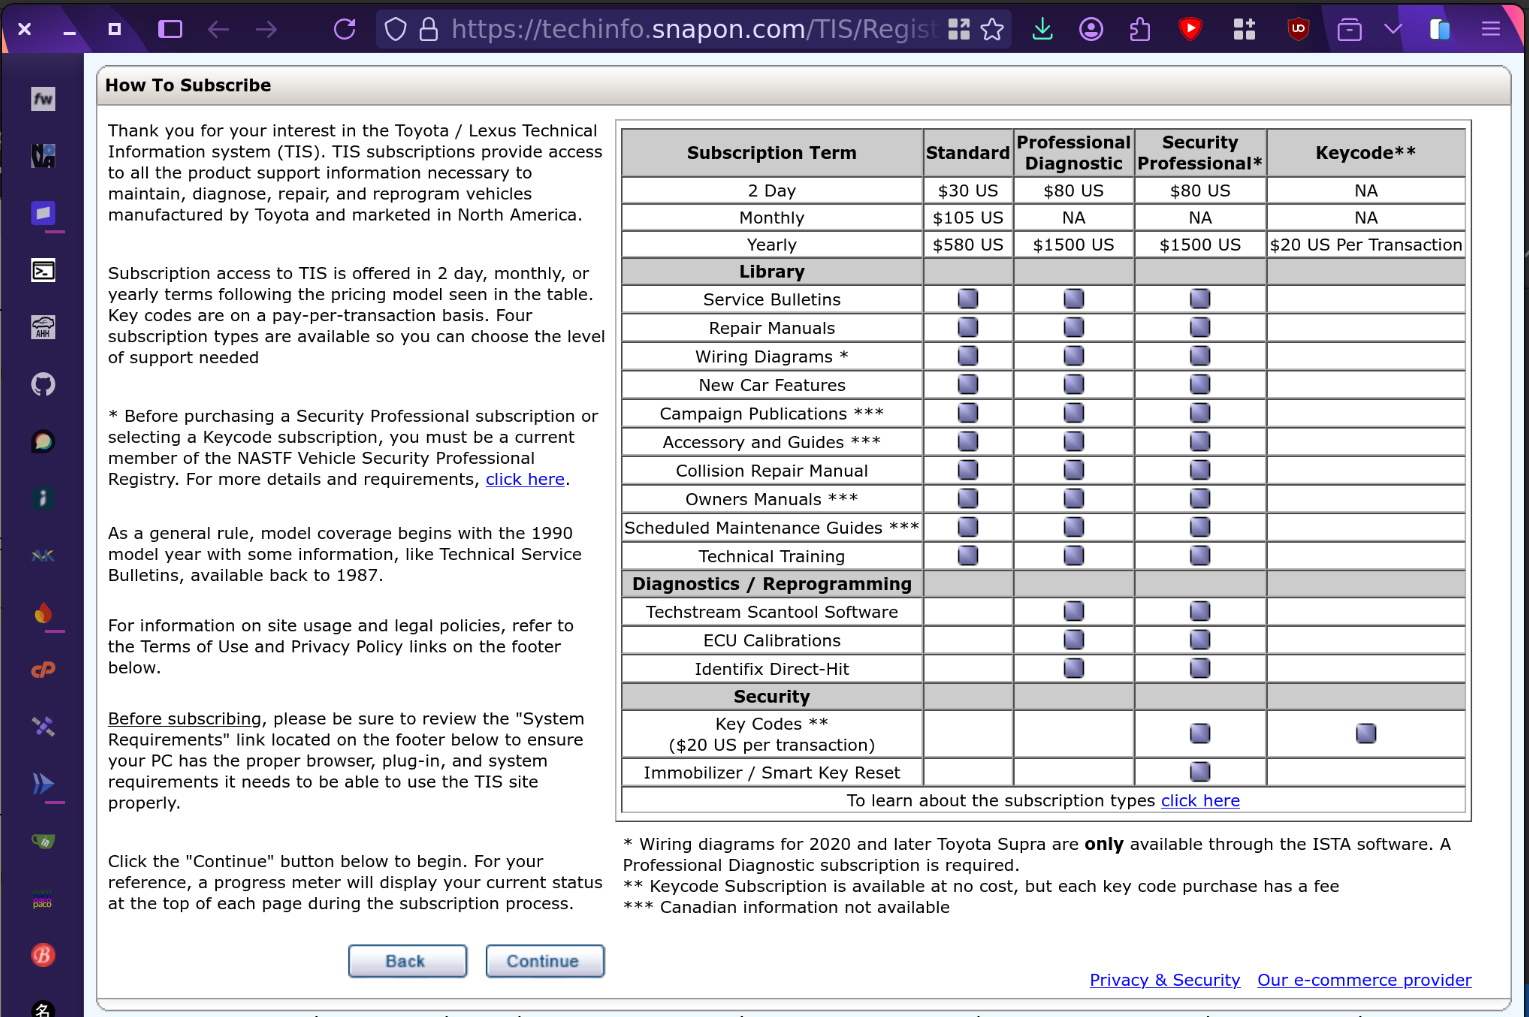Screen dimensions: 1529x1017
Task: Open the browser hamburger menu
Action: coord(1491,29)
